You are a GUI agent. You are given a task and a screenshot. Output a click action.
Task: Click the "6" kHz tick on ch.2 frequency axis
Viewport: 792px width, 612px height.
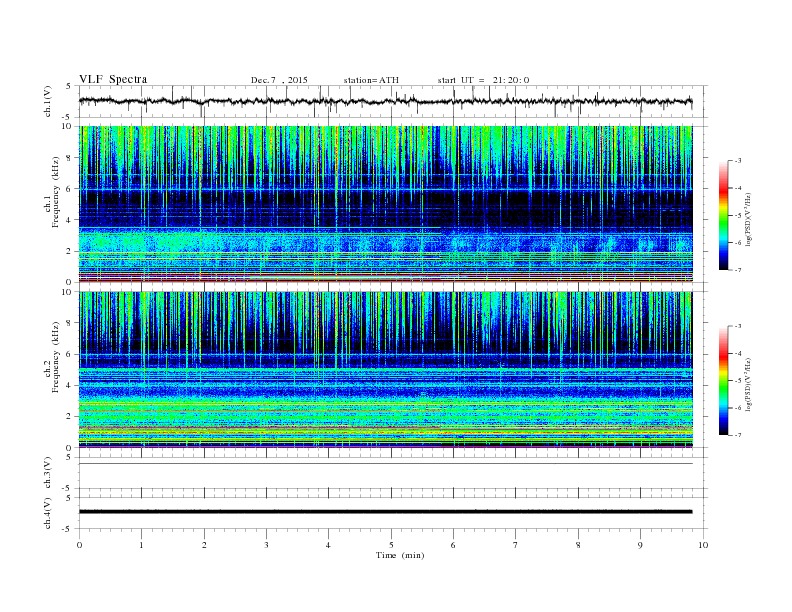click(x=70, y=354)
